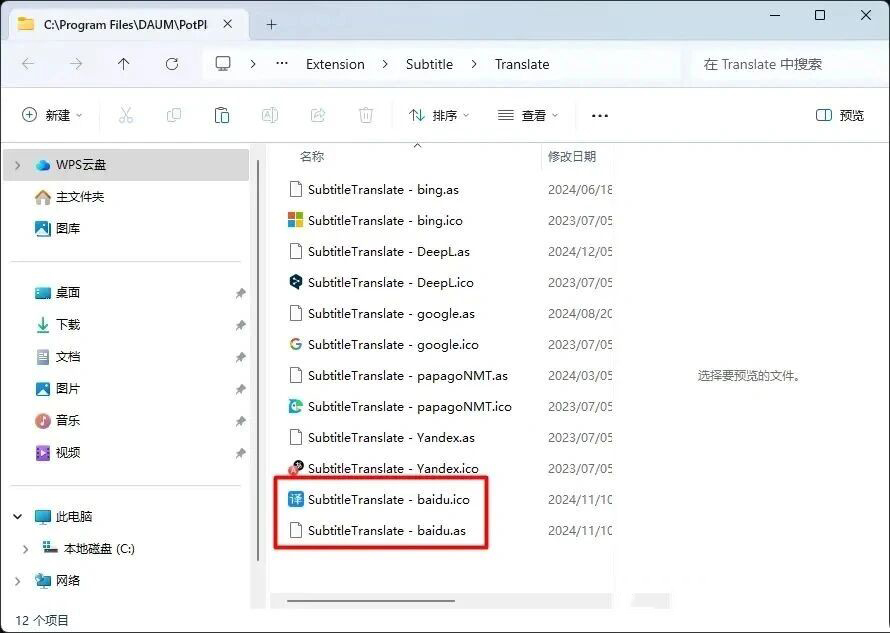Click the Copy icon in toolbar
The height and width of the screenshot is (633, 890).
coord(174,115)
